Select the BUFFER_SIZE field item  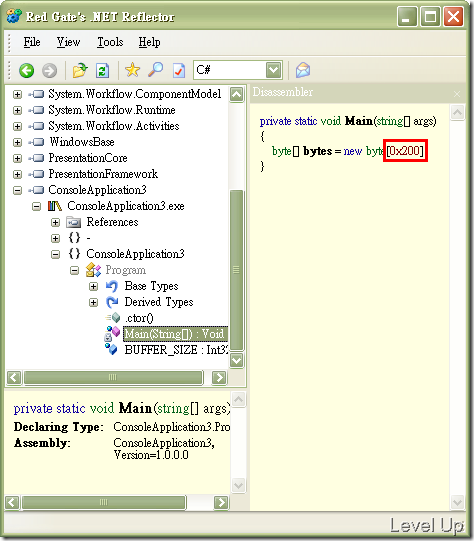coord(176,350)
